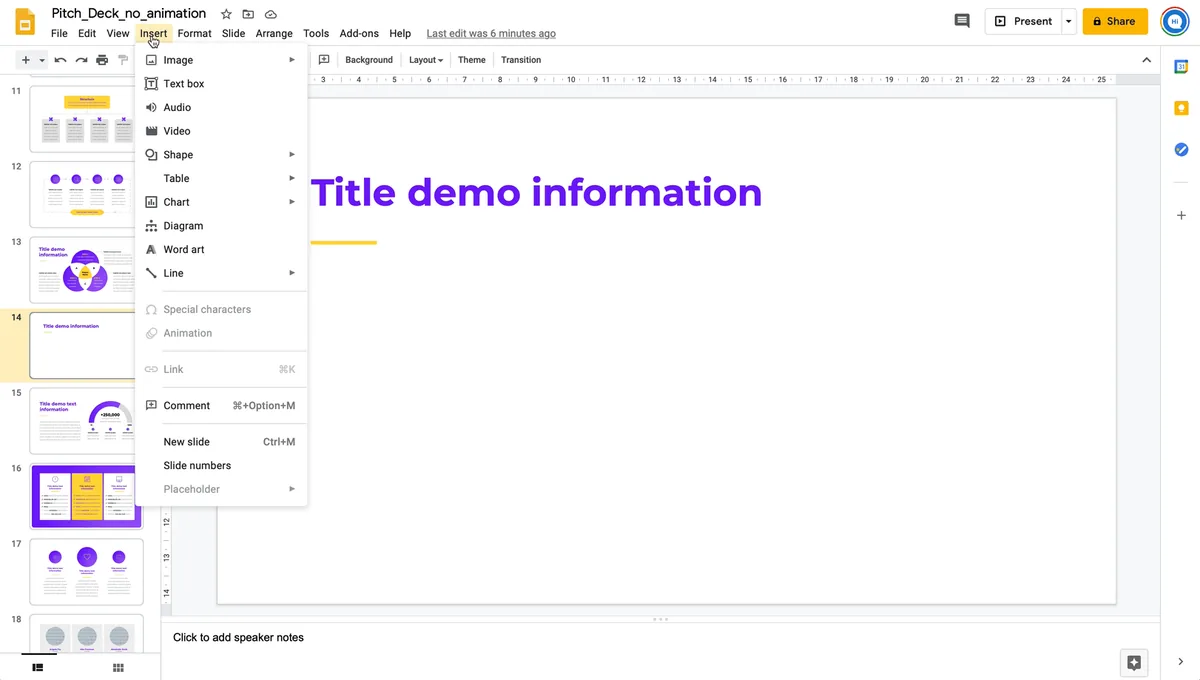The height and width of the screenshot is (680, 1200).
Task: Add comment from toolbar icon
Action: coord(324,60)
